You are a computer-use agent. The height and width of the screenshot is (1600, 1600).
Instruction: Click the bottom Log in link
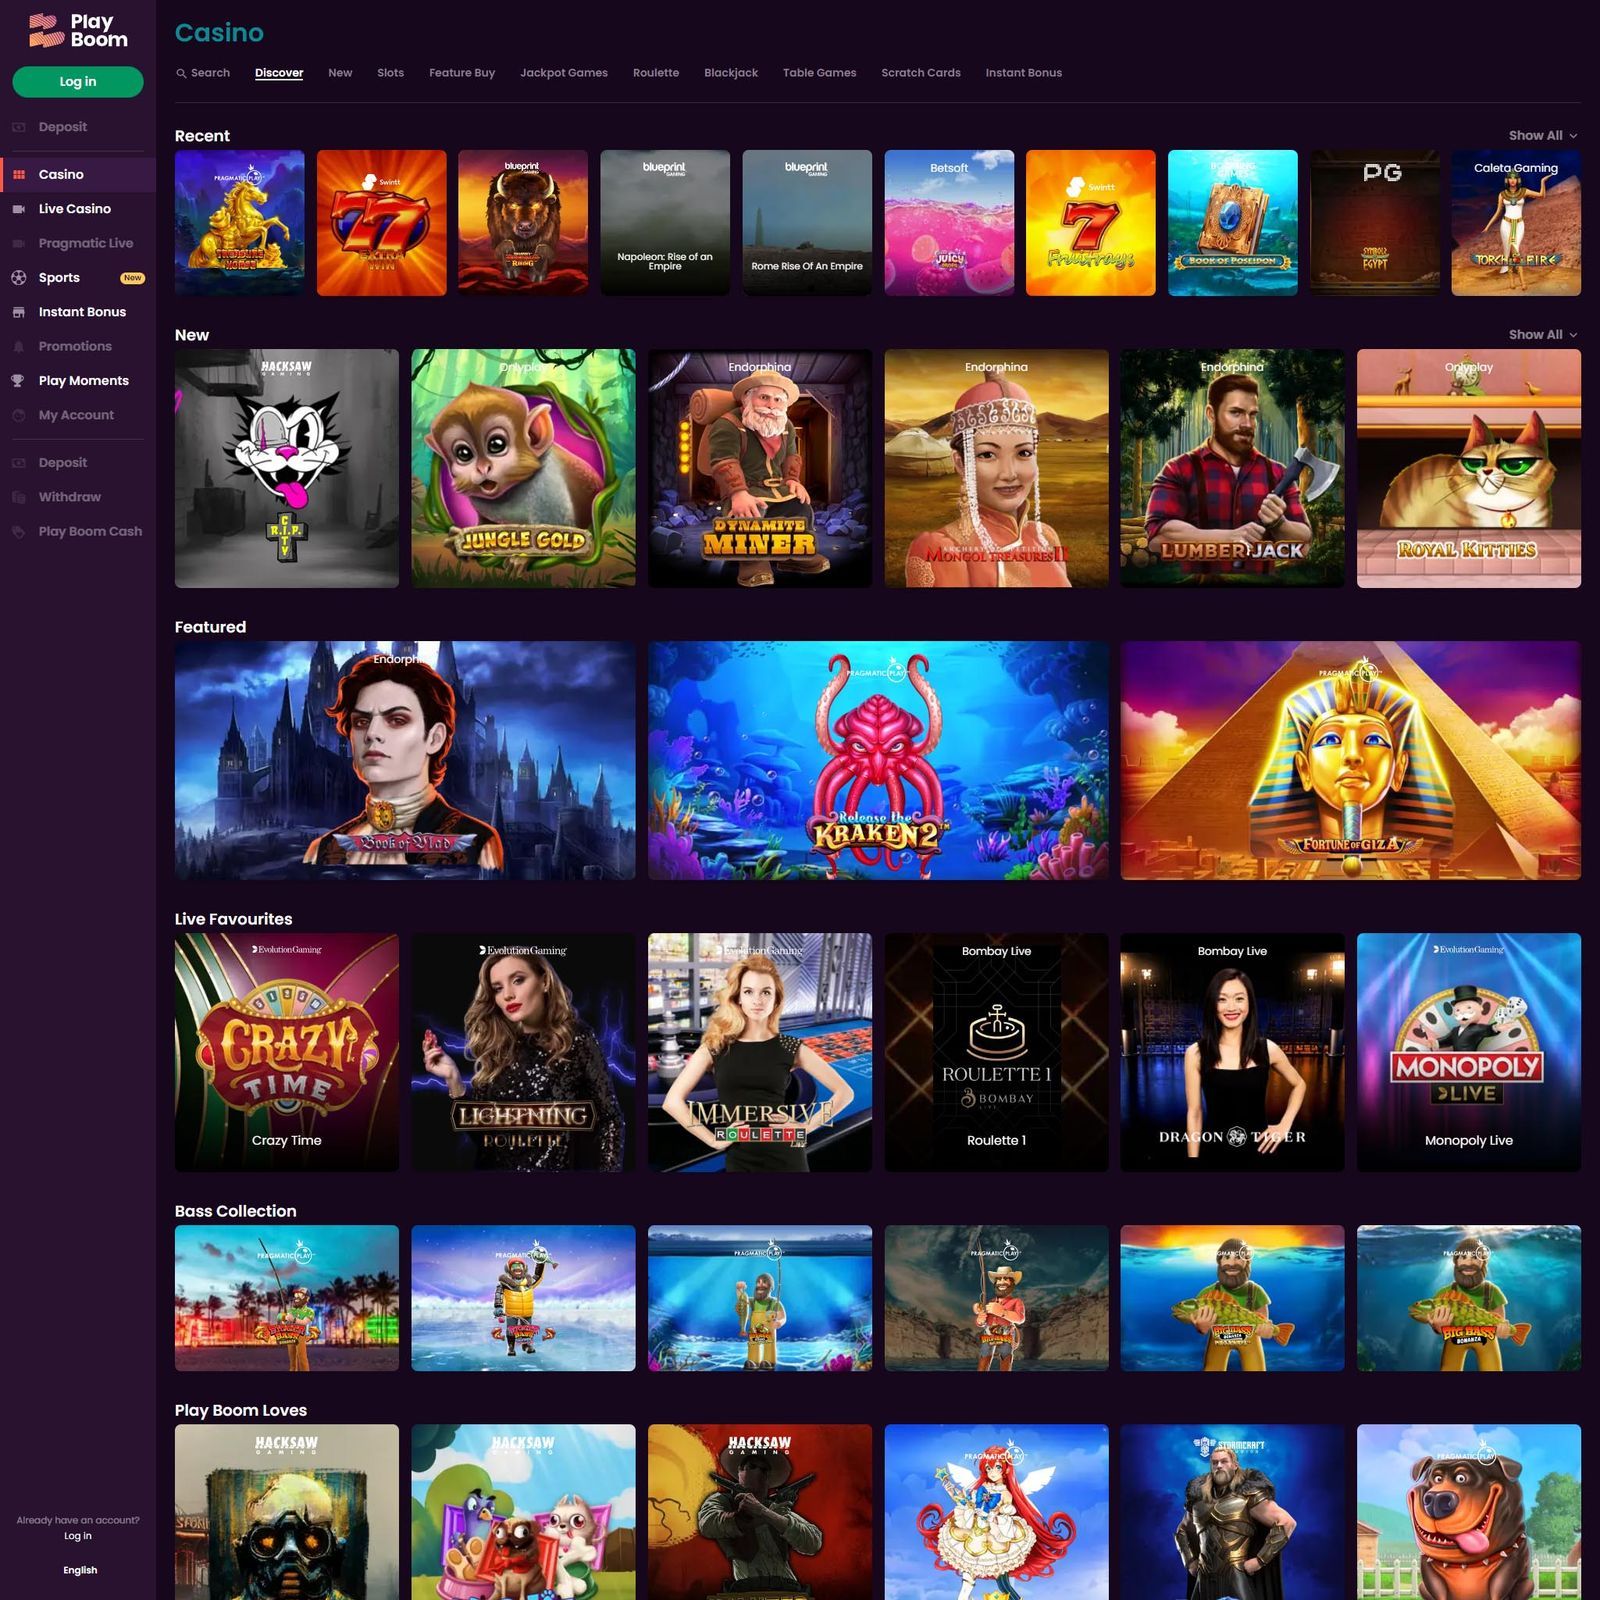[x=78, y=1536]
